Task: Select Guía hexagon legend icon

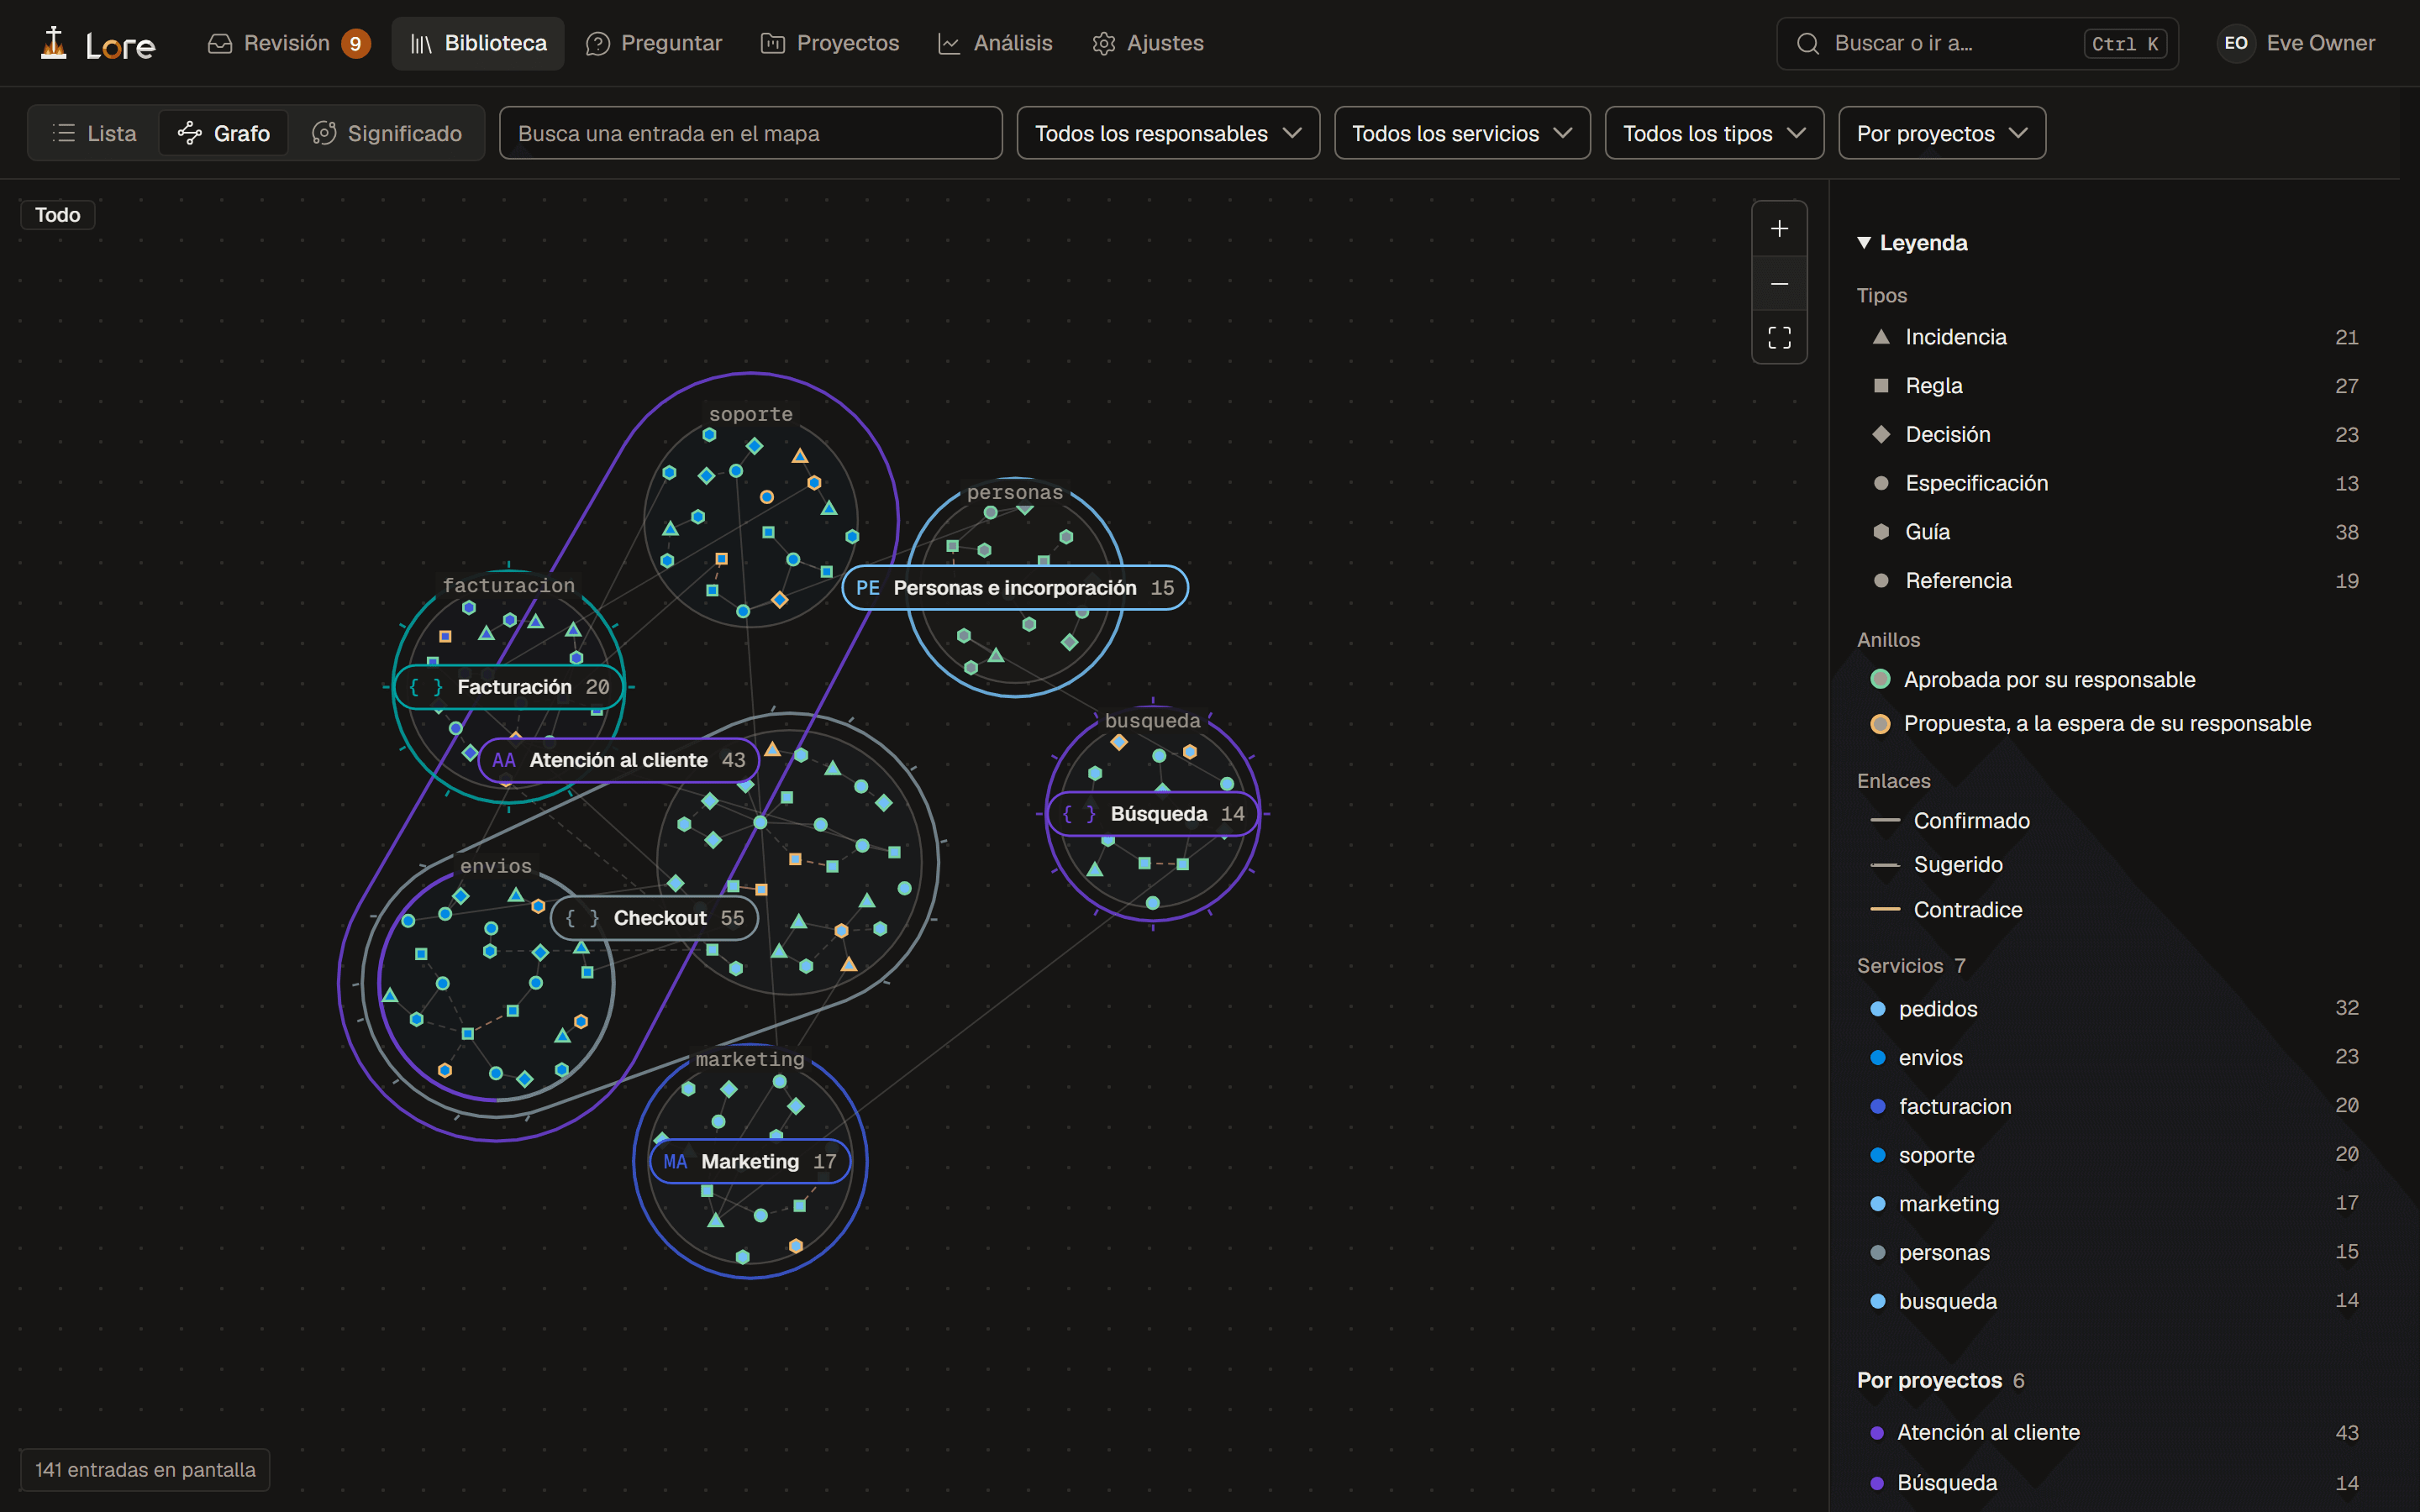Action: pos(1881,532)
